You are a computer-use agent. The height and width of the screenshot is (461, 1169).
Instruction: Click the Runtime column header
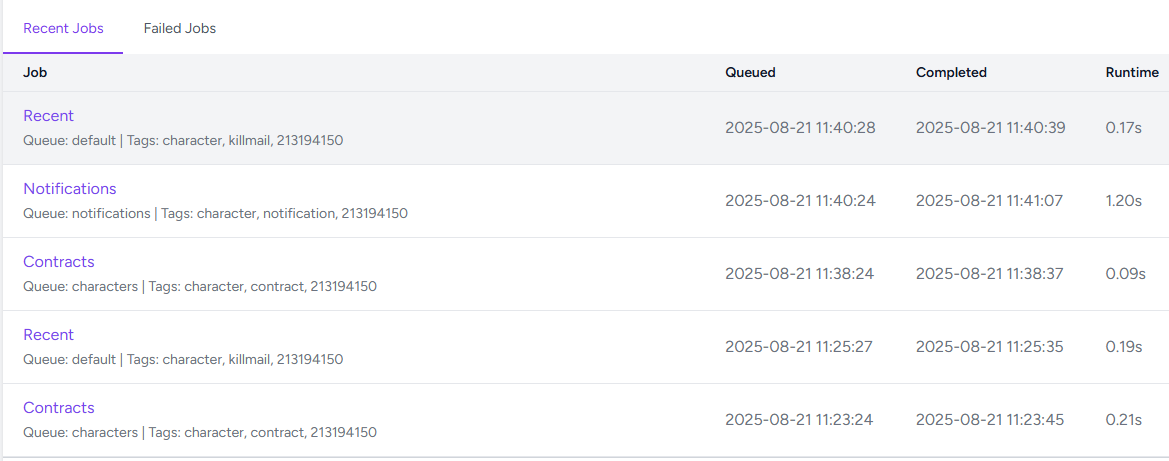point(1132,73)
